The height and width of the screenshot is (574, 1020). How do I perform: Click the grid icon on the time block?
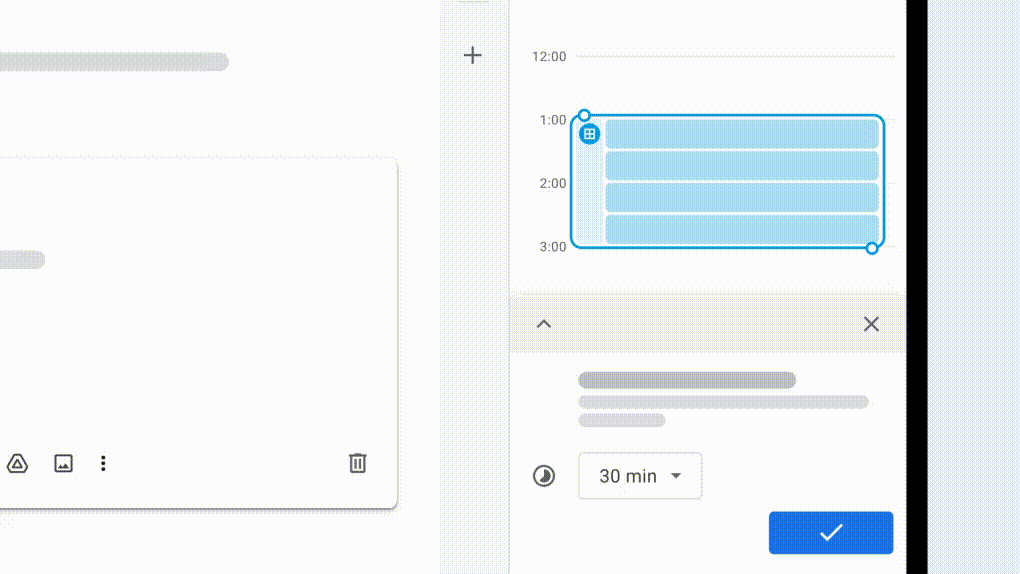(590, 134)
